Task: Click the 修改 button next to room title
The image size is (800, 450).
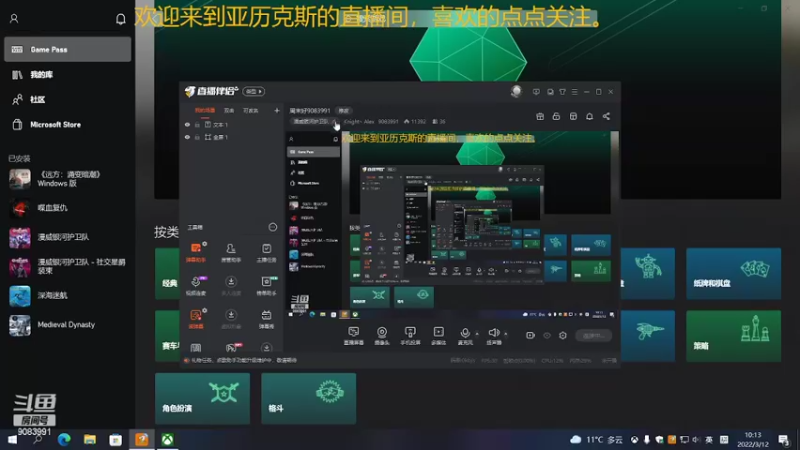Action: tap(344, 111)
